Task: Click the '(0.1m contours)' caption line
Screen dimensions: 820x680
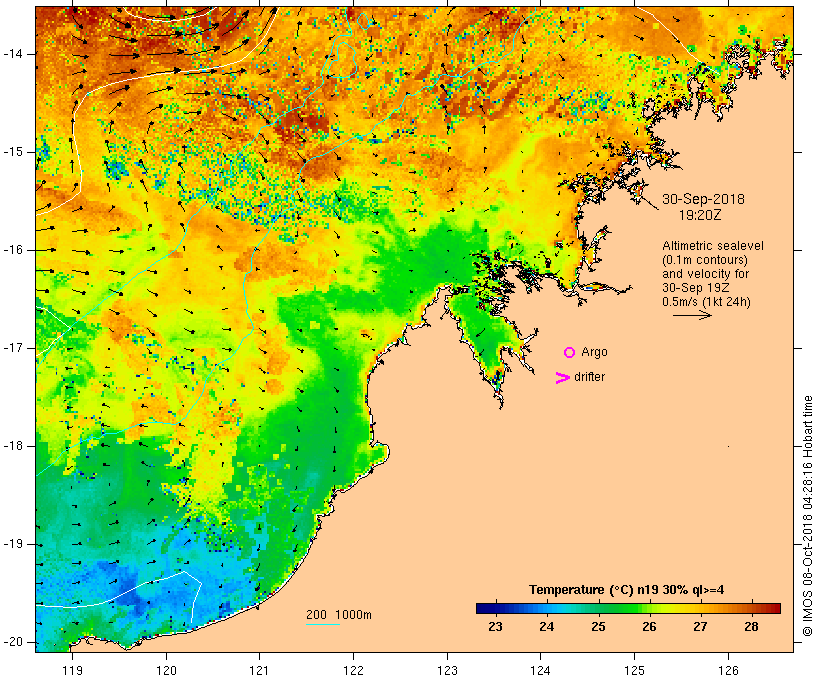Action: click(x=704, y=260)
